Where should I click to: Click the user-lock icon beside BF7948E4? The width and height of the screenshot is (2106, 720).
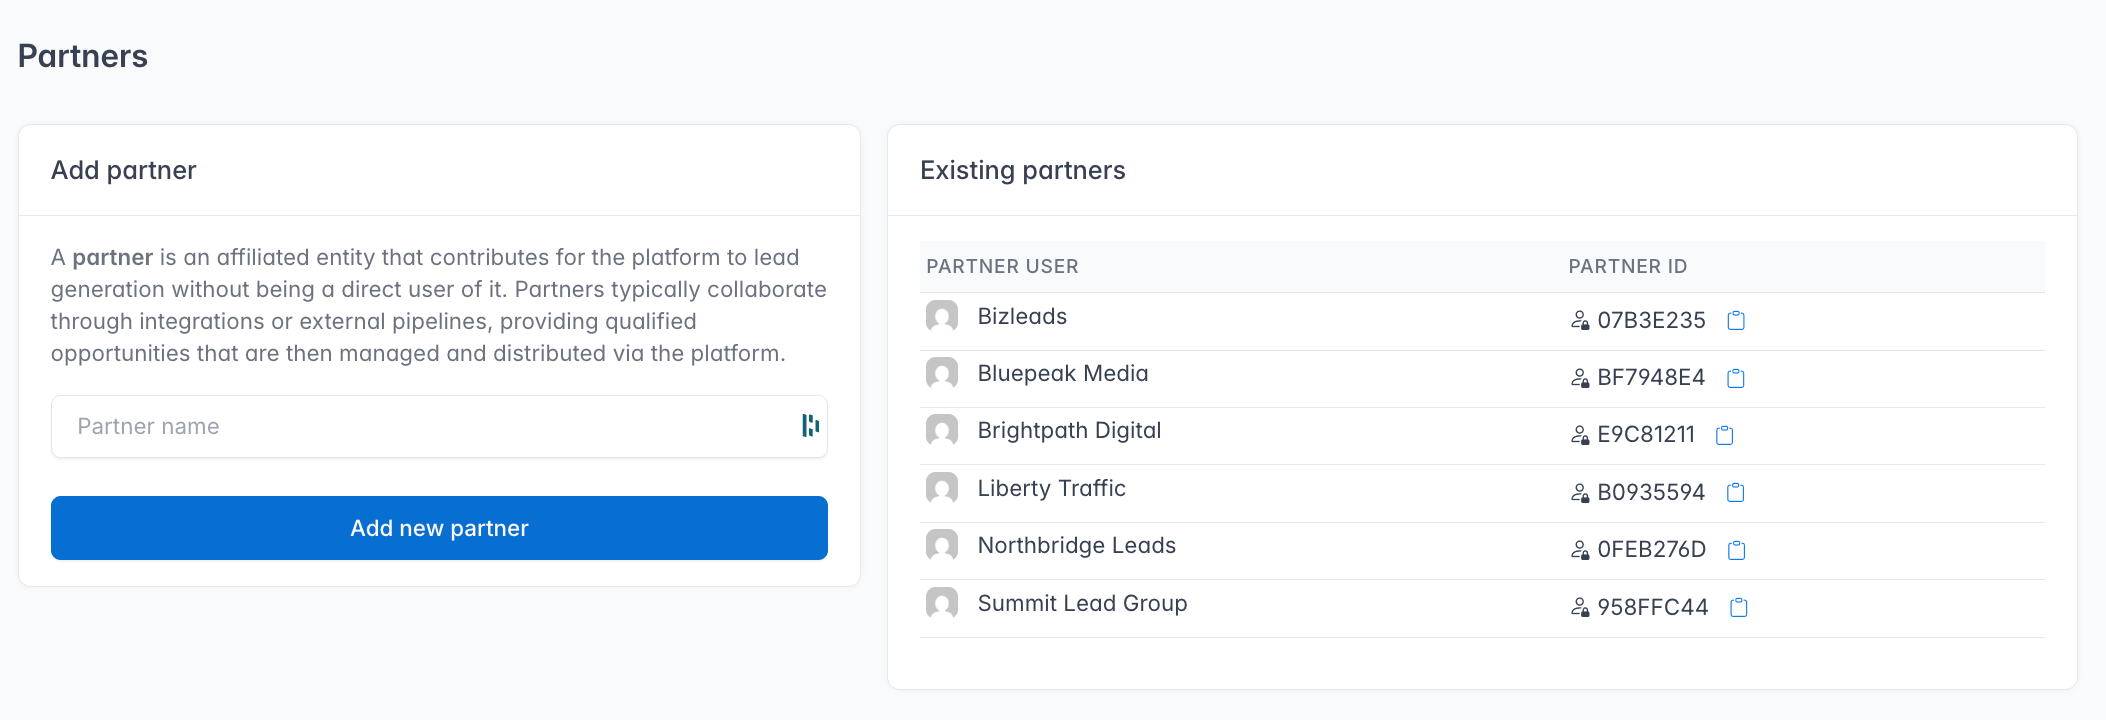(1580, 378)
